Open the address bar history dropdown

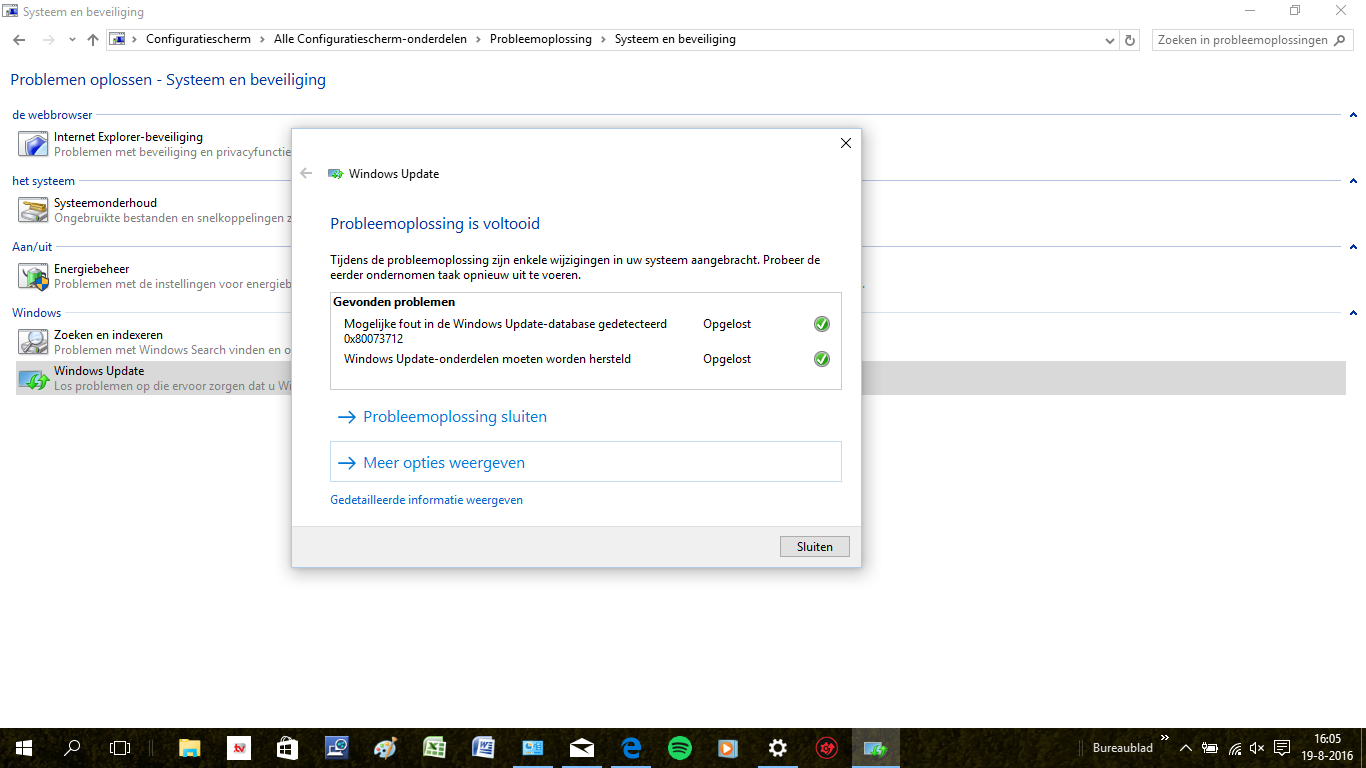(1110, 40)
